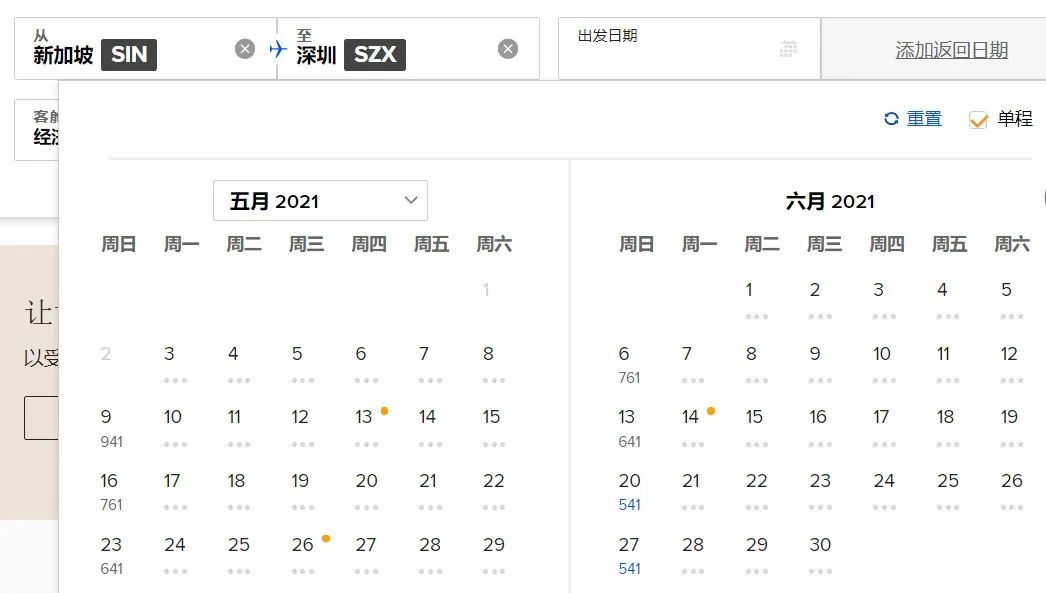Click the origin field 新加坡 SIN
Screen dimensions: 1046x593
(145, 49)
